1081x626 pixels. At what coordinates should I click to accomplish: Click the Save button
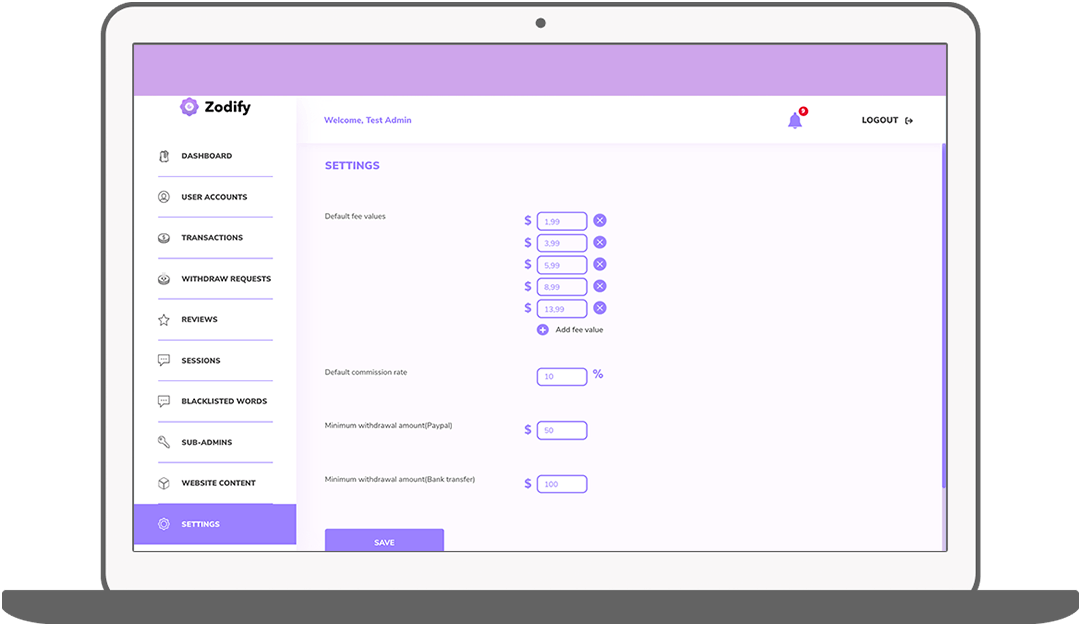pos(384,541)
